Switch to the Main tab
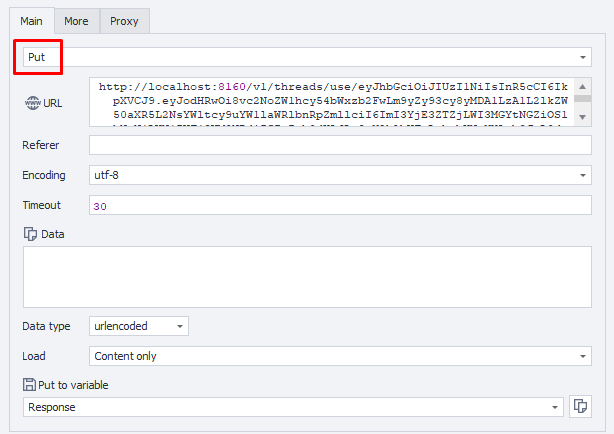This screenshot has height=434, width=614. (x=32, y=20)
